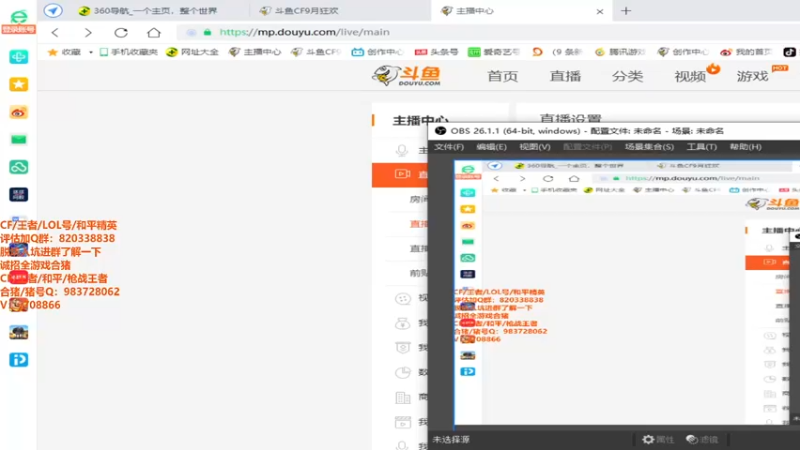Switch to the 360导航 browser tab
This screenshot has height=450, width=800.
click(148, 11)
